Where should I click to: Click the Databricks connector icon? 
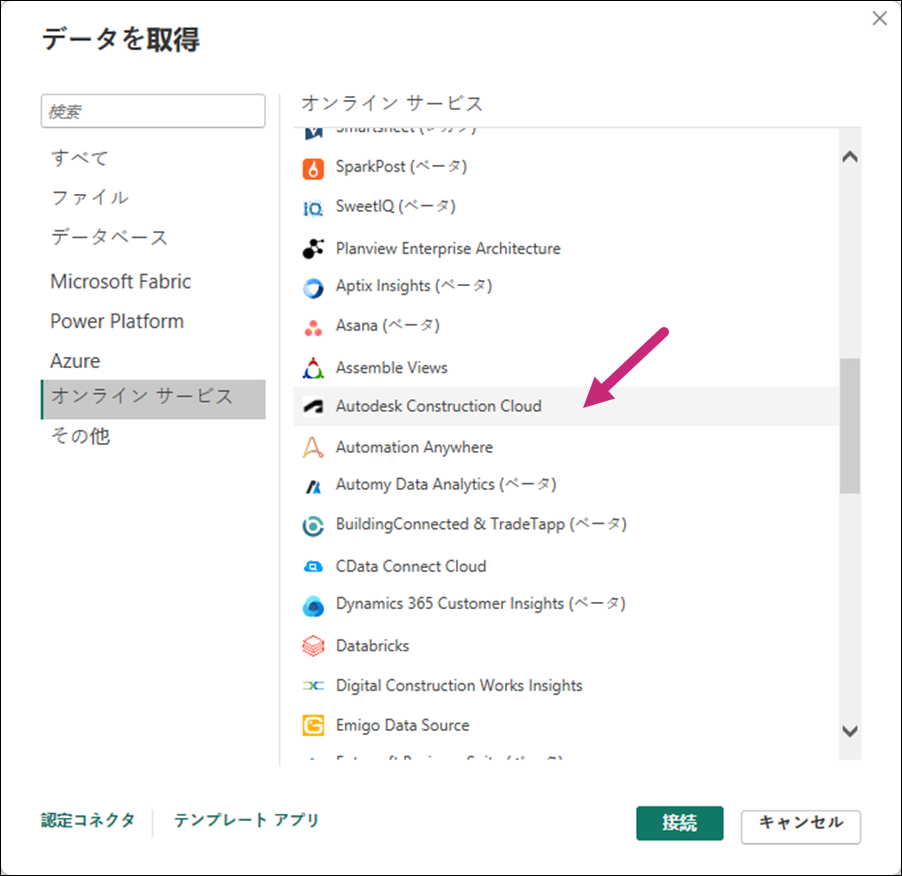[x=313, y=645]
